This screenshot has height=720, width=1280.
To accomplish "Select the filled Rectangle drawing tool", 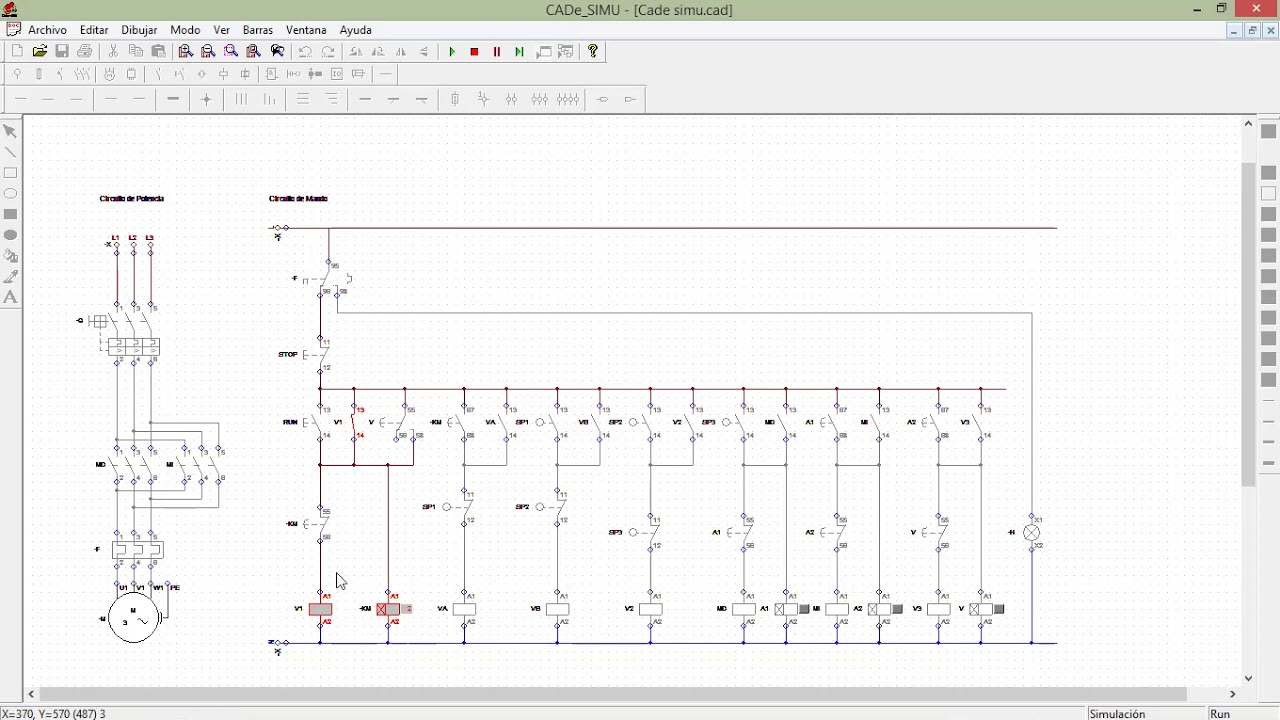I will click(11, 215).
